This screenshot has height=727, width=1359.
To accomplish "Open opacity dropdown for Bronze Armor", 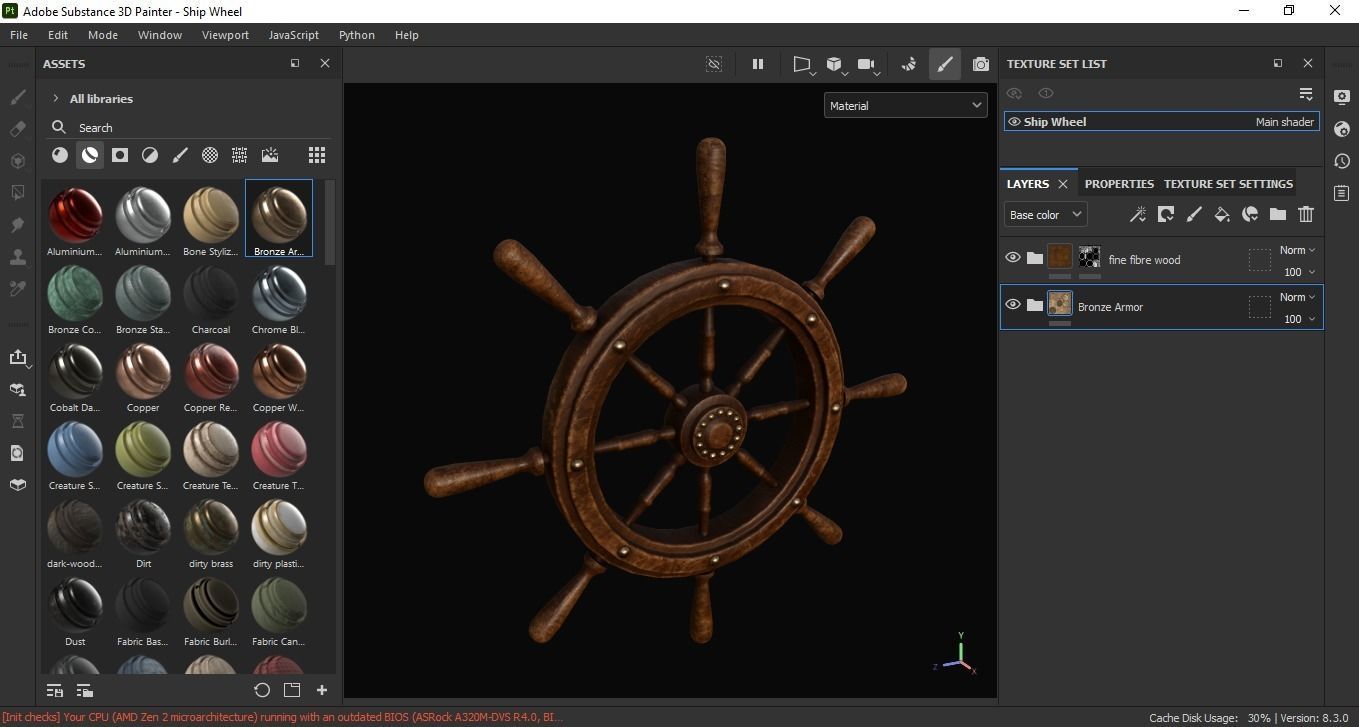I will (x=1299, y=319).
